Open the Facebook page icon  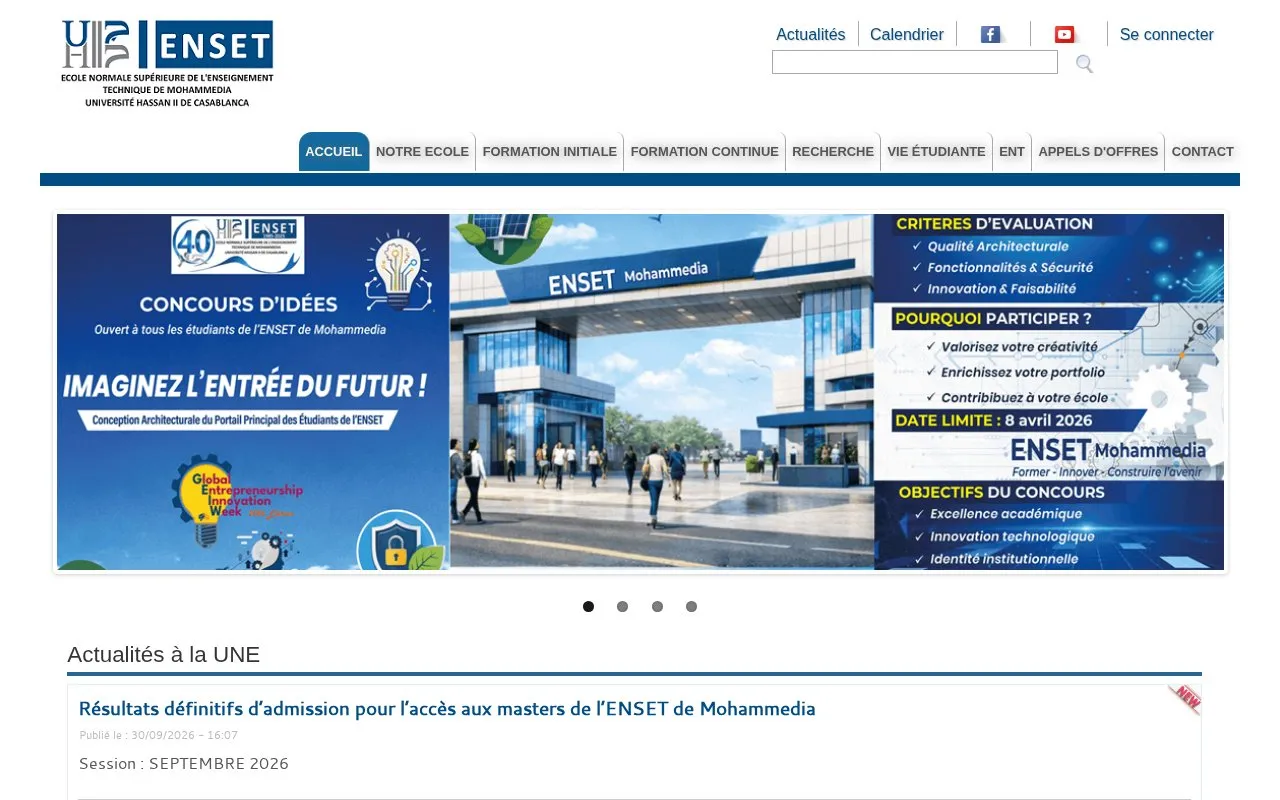click(992, 34)
